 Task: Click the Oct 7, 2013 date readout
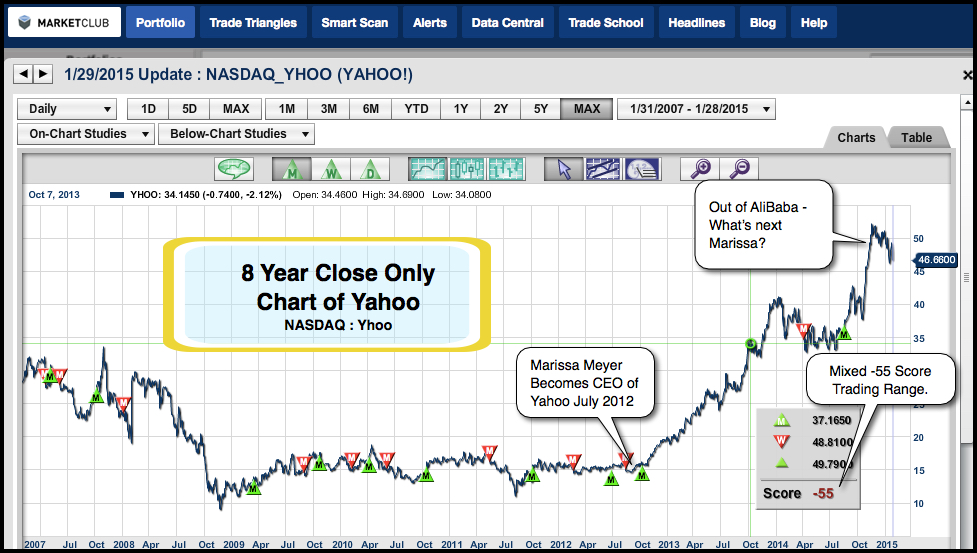pyautogui.click(x=54, y=195)
